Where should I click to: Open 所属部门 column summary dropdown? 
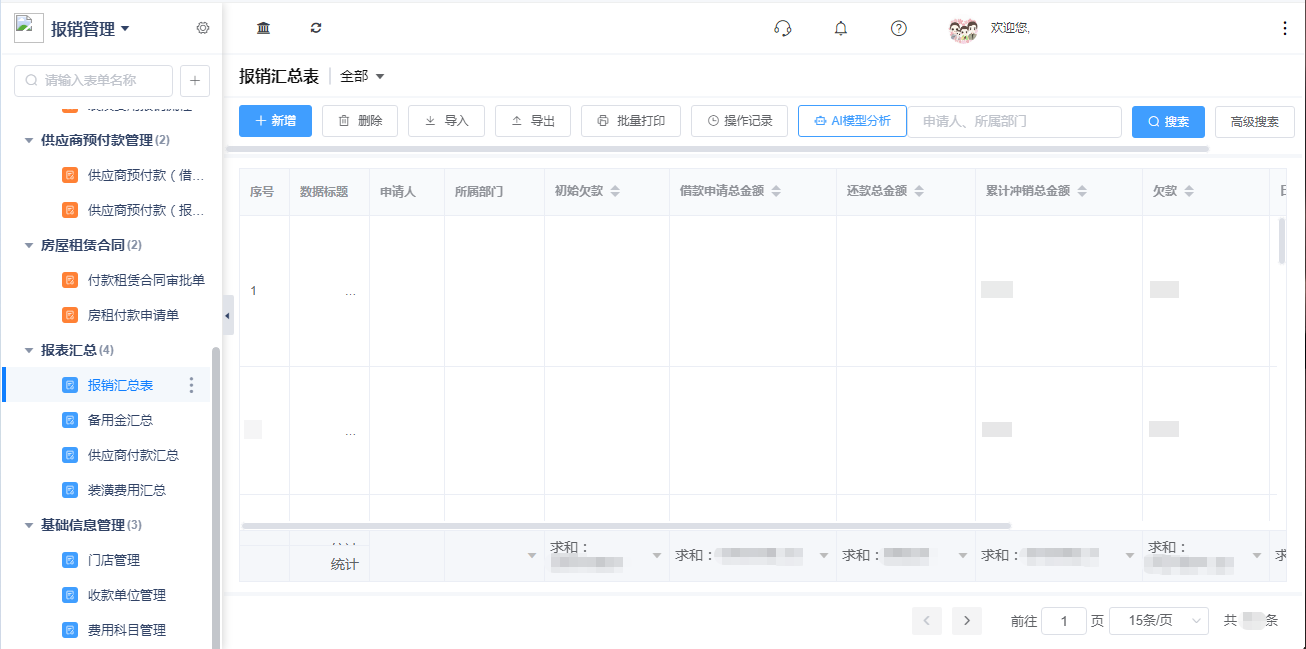532,555
